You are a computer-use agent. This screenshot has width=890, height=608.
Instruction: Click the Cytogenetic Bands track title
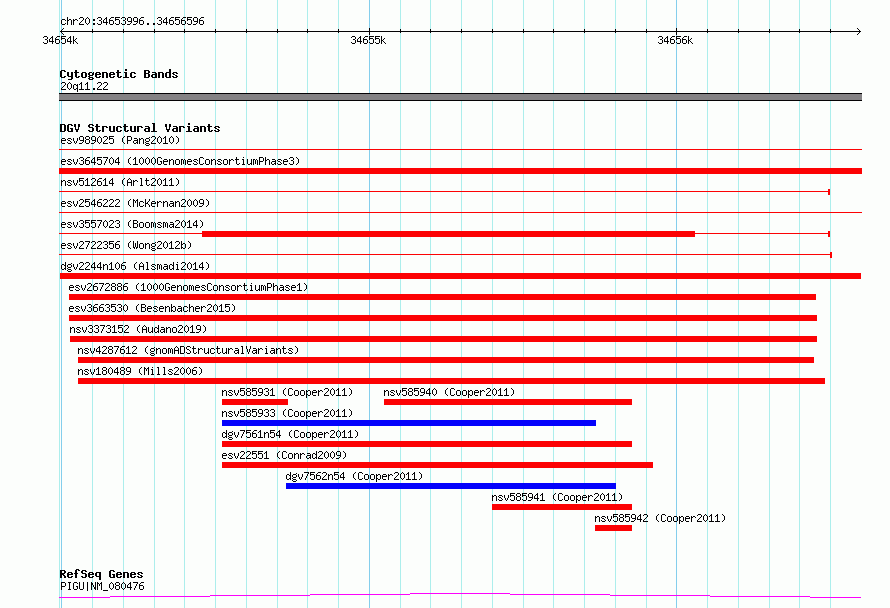119,74
